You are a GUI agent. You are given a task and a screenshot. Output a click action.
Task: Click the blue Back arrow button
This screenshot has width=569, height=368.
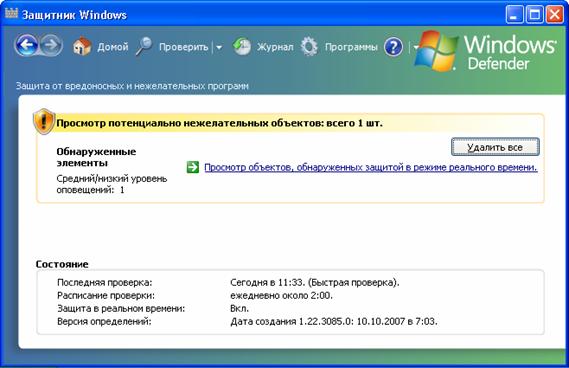pos(26,46)
